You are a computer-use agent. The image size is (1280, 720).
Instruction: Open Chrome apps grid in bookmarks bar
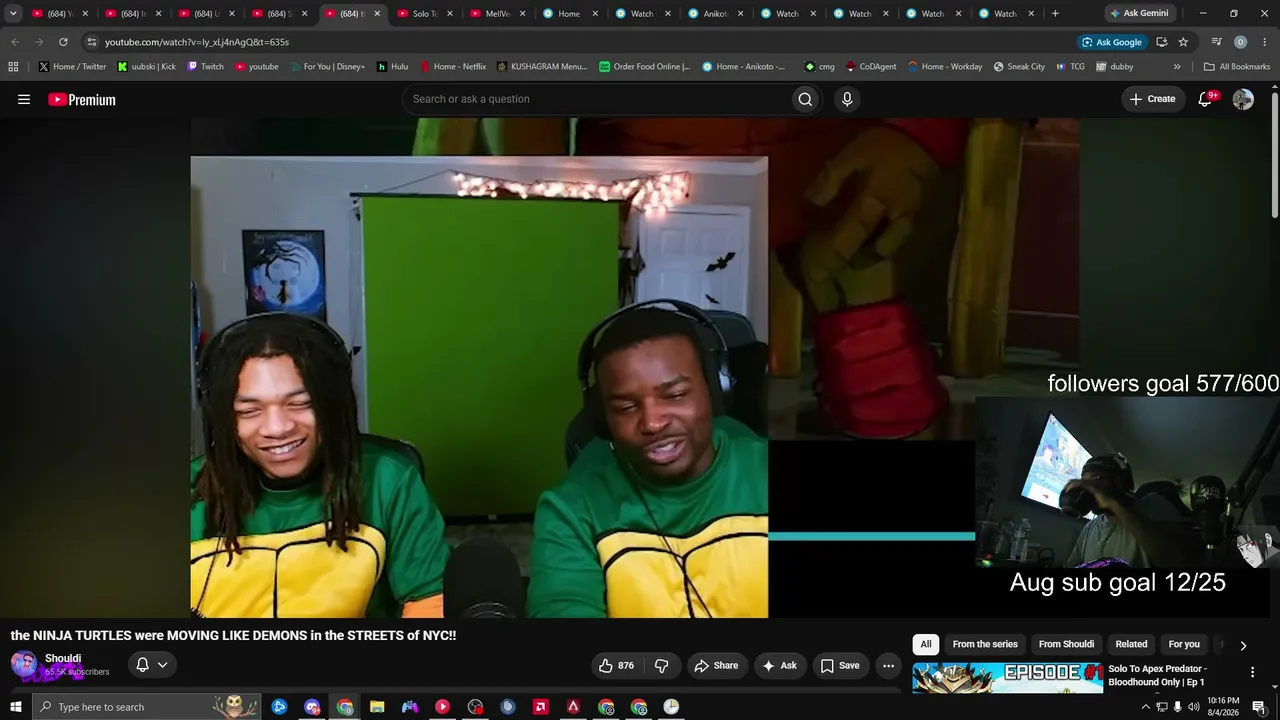point(13,66)
